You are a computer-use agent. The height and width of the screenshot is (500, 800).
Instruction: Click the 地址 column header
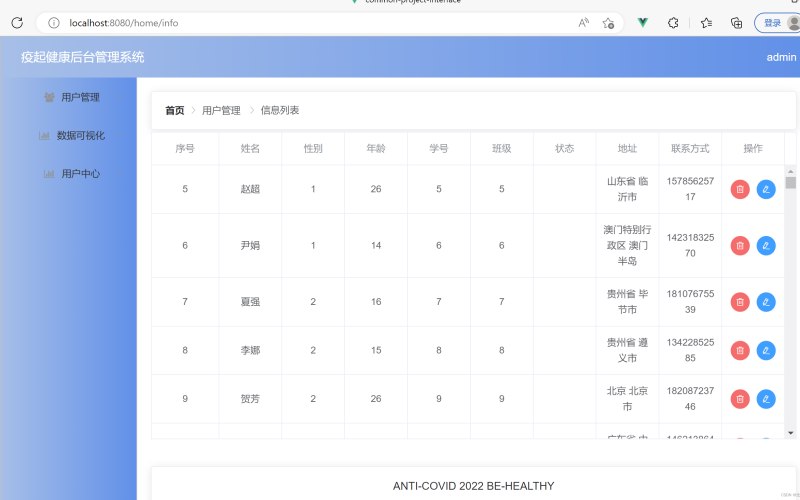pyautogui.click(x=627, y=148)
